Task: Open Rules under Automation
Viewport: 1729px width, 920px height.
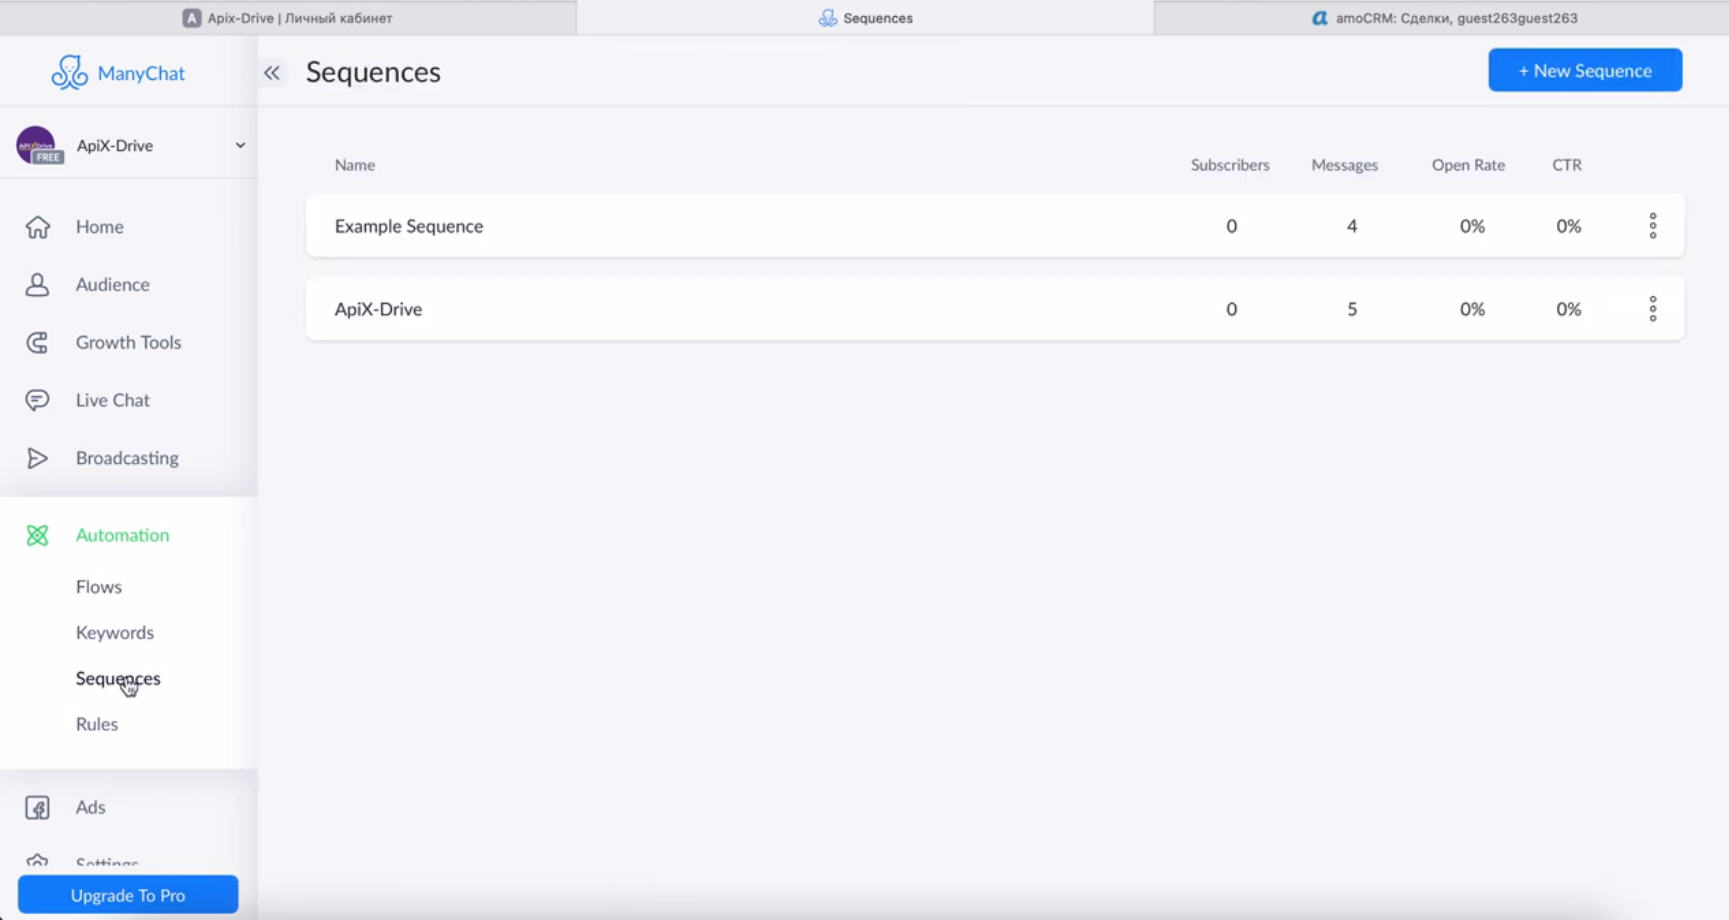Action: point(97,724)
